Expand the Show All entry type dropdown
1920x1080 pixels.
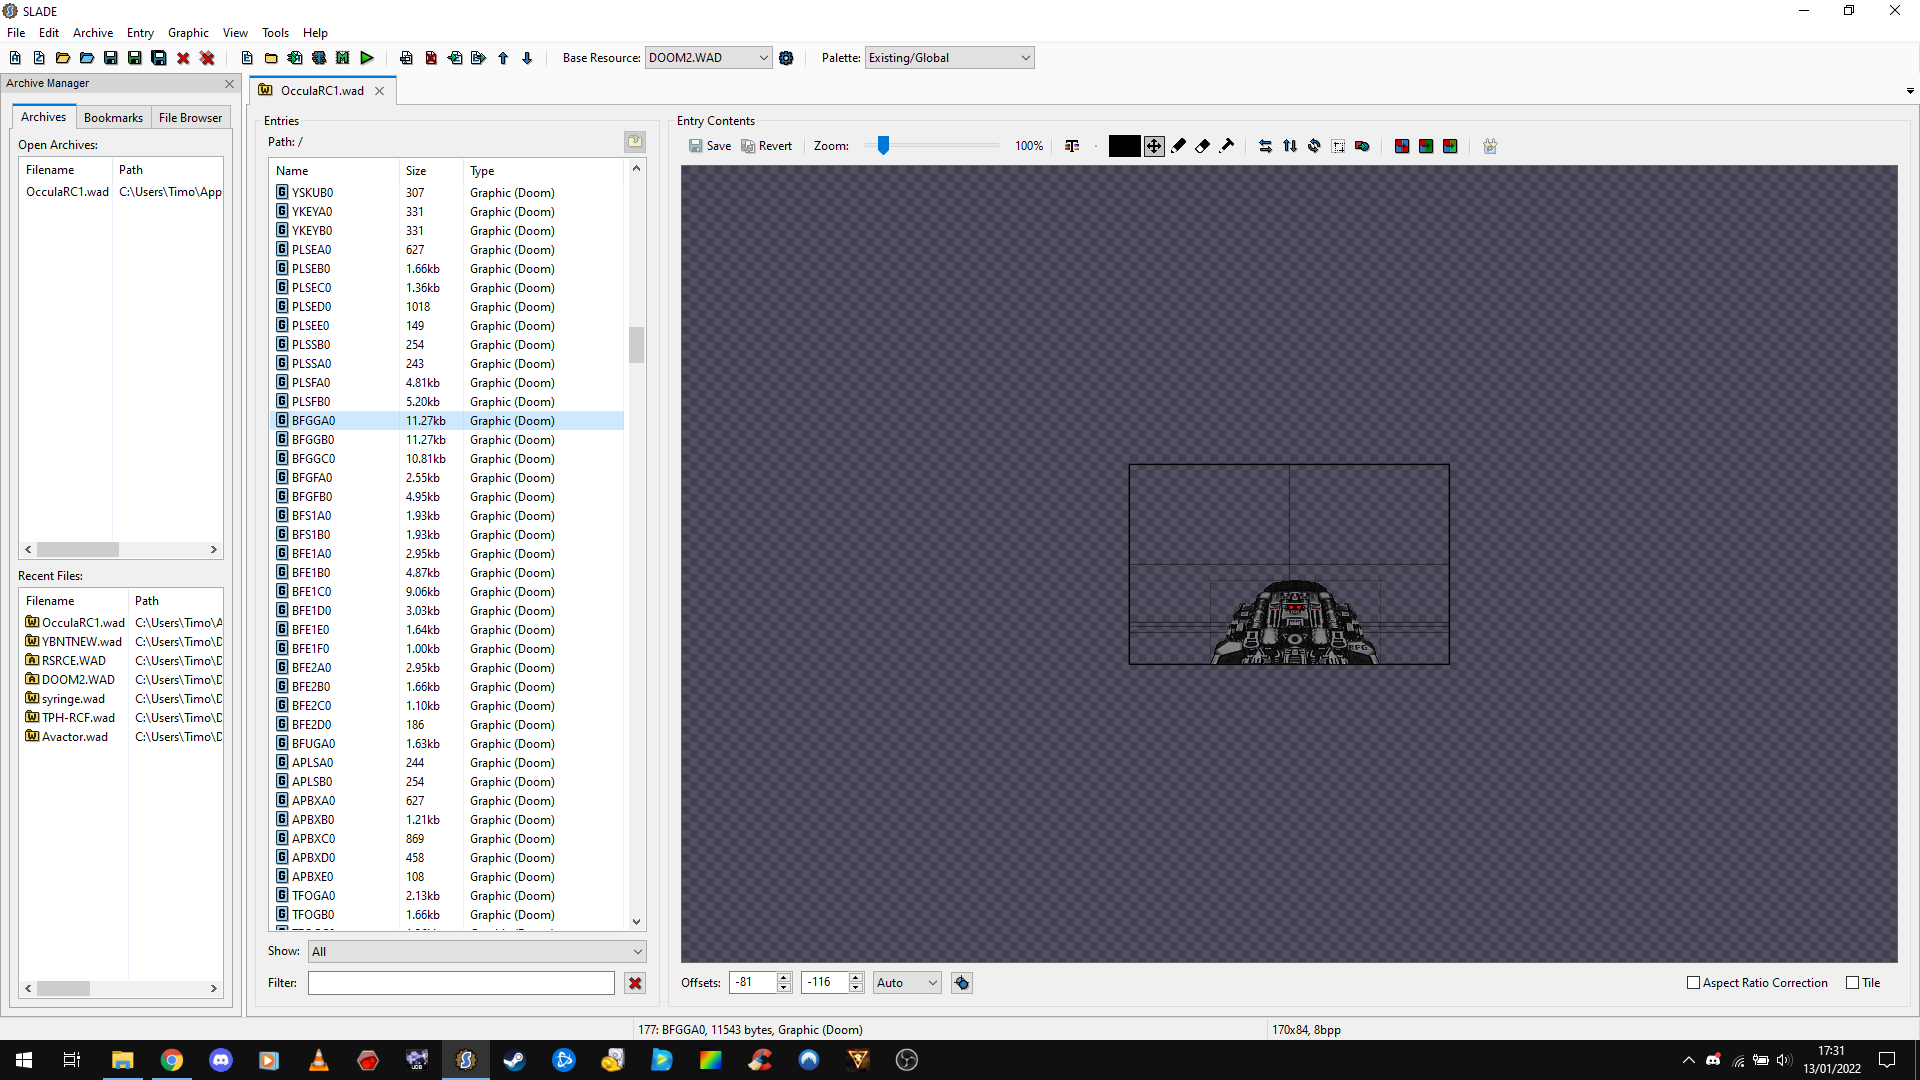pyautogui.click(x=477, y=952)
